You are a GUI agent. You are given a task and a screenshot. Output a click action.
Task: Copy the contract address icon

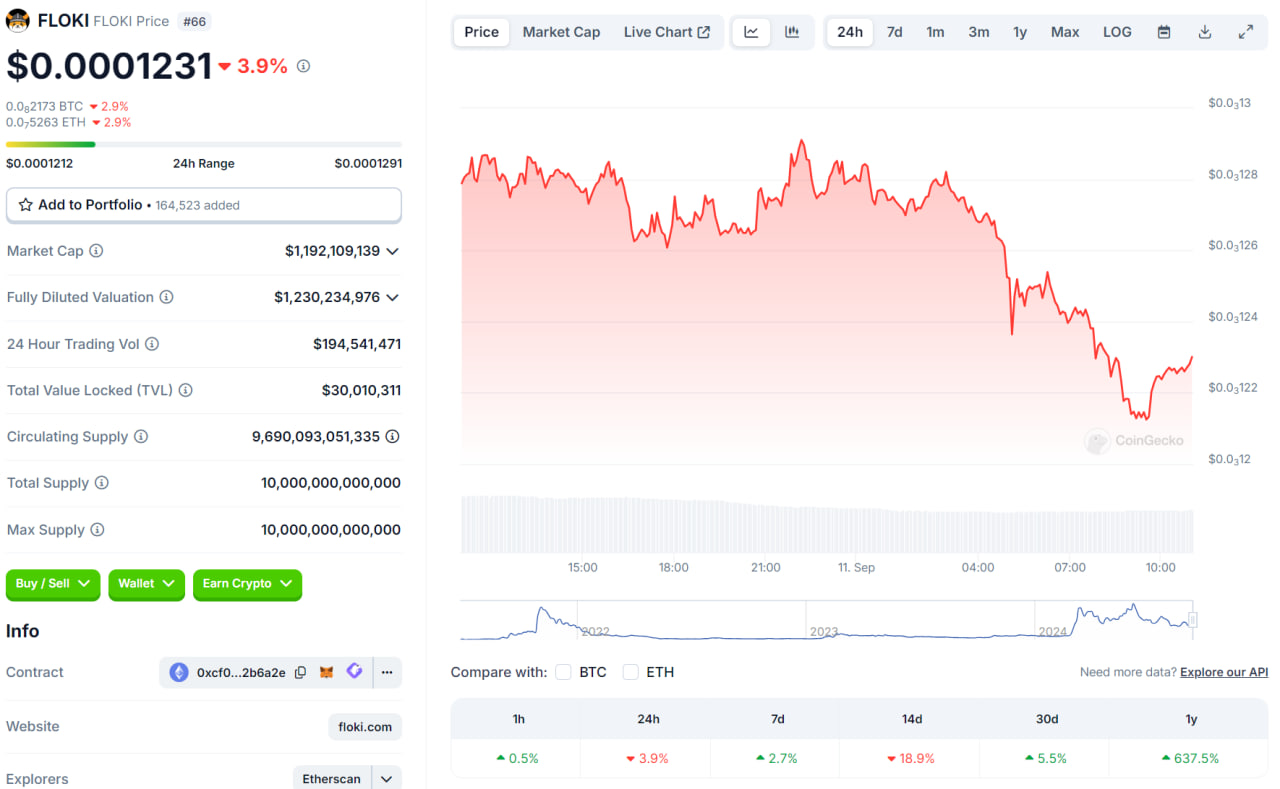300,673
